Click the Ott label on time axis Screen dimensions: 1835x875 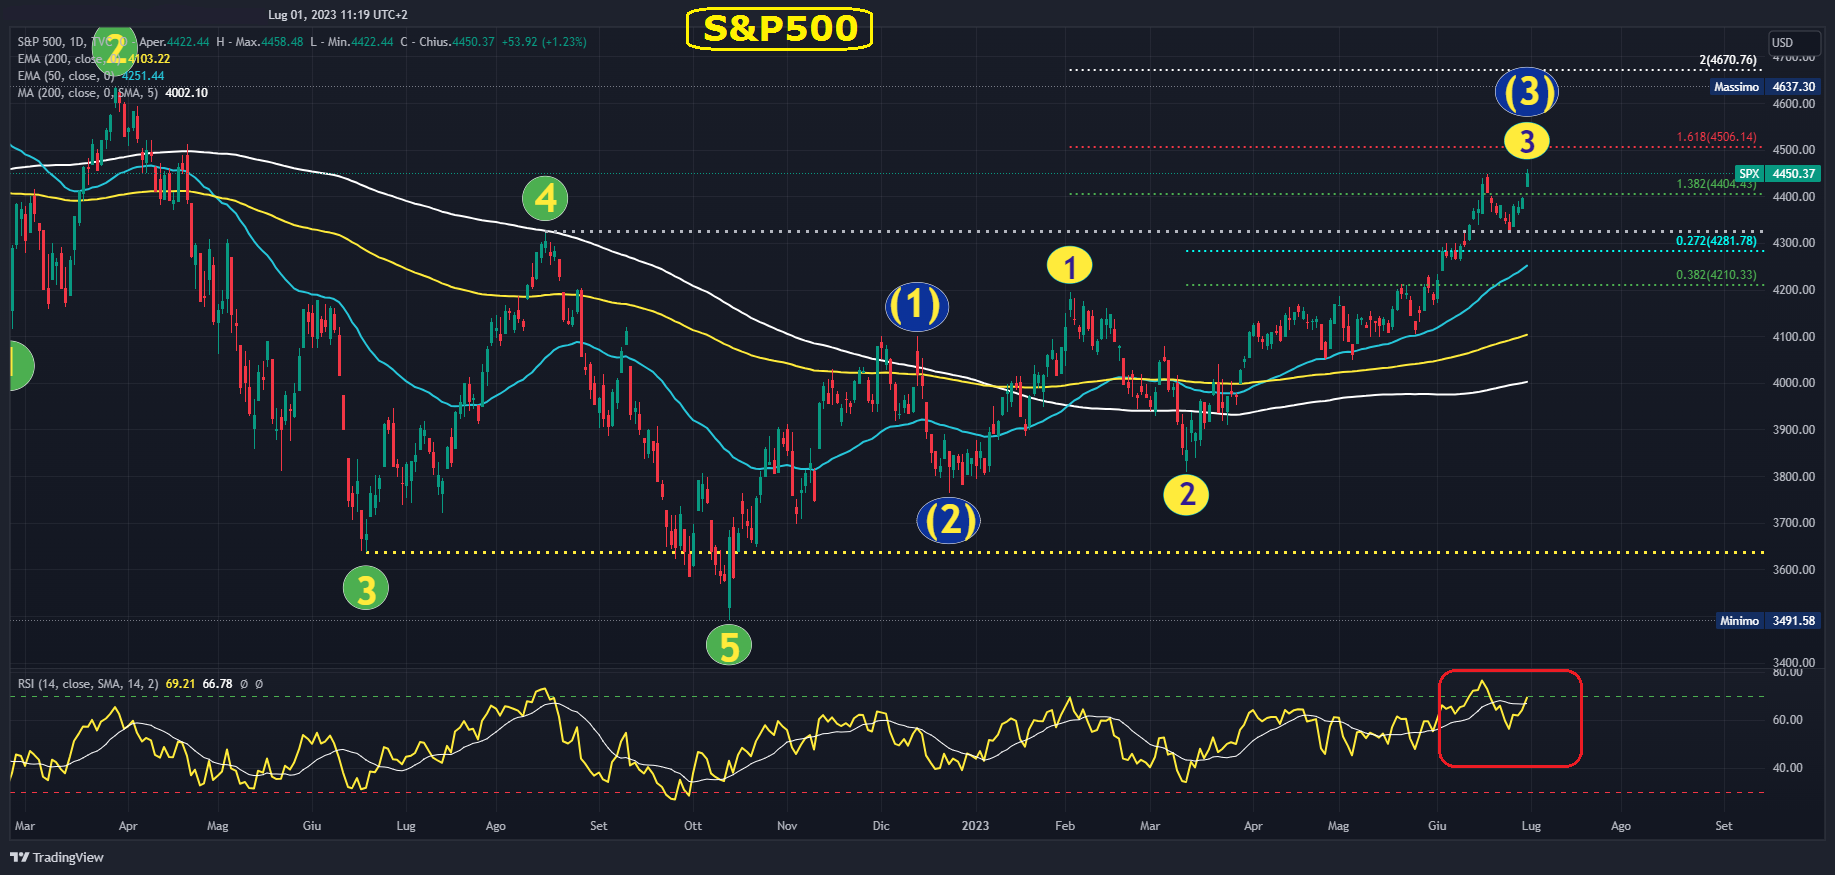pyautogui.click(x=693, y=826)
